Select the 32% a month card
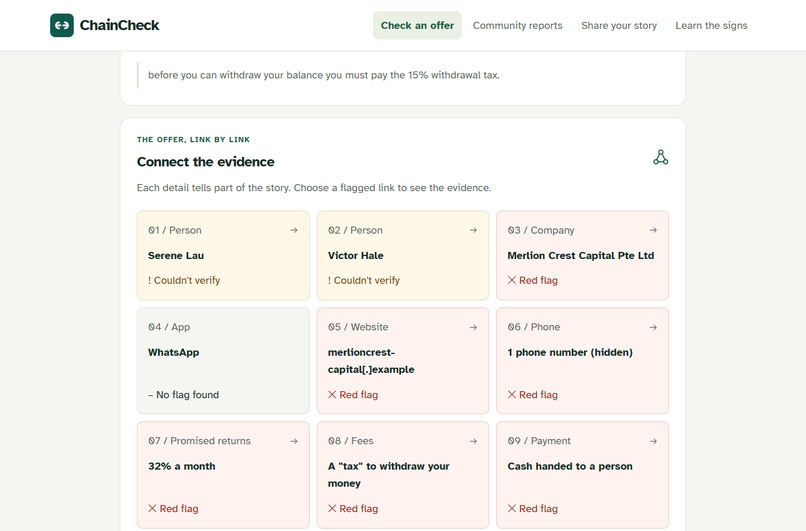Screen dimensions: 806x531 pos(223,475)
